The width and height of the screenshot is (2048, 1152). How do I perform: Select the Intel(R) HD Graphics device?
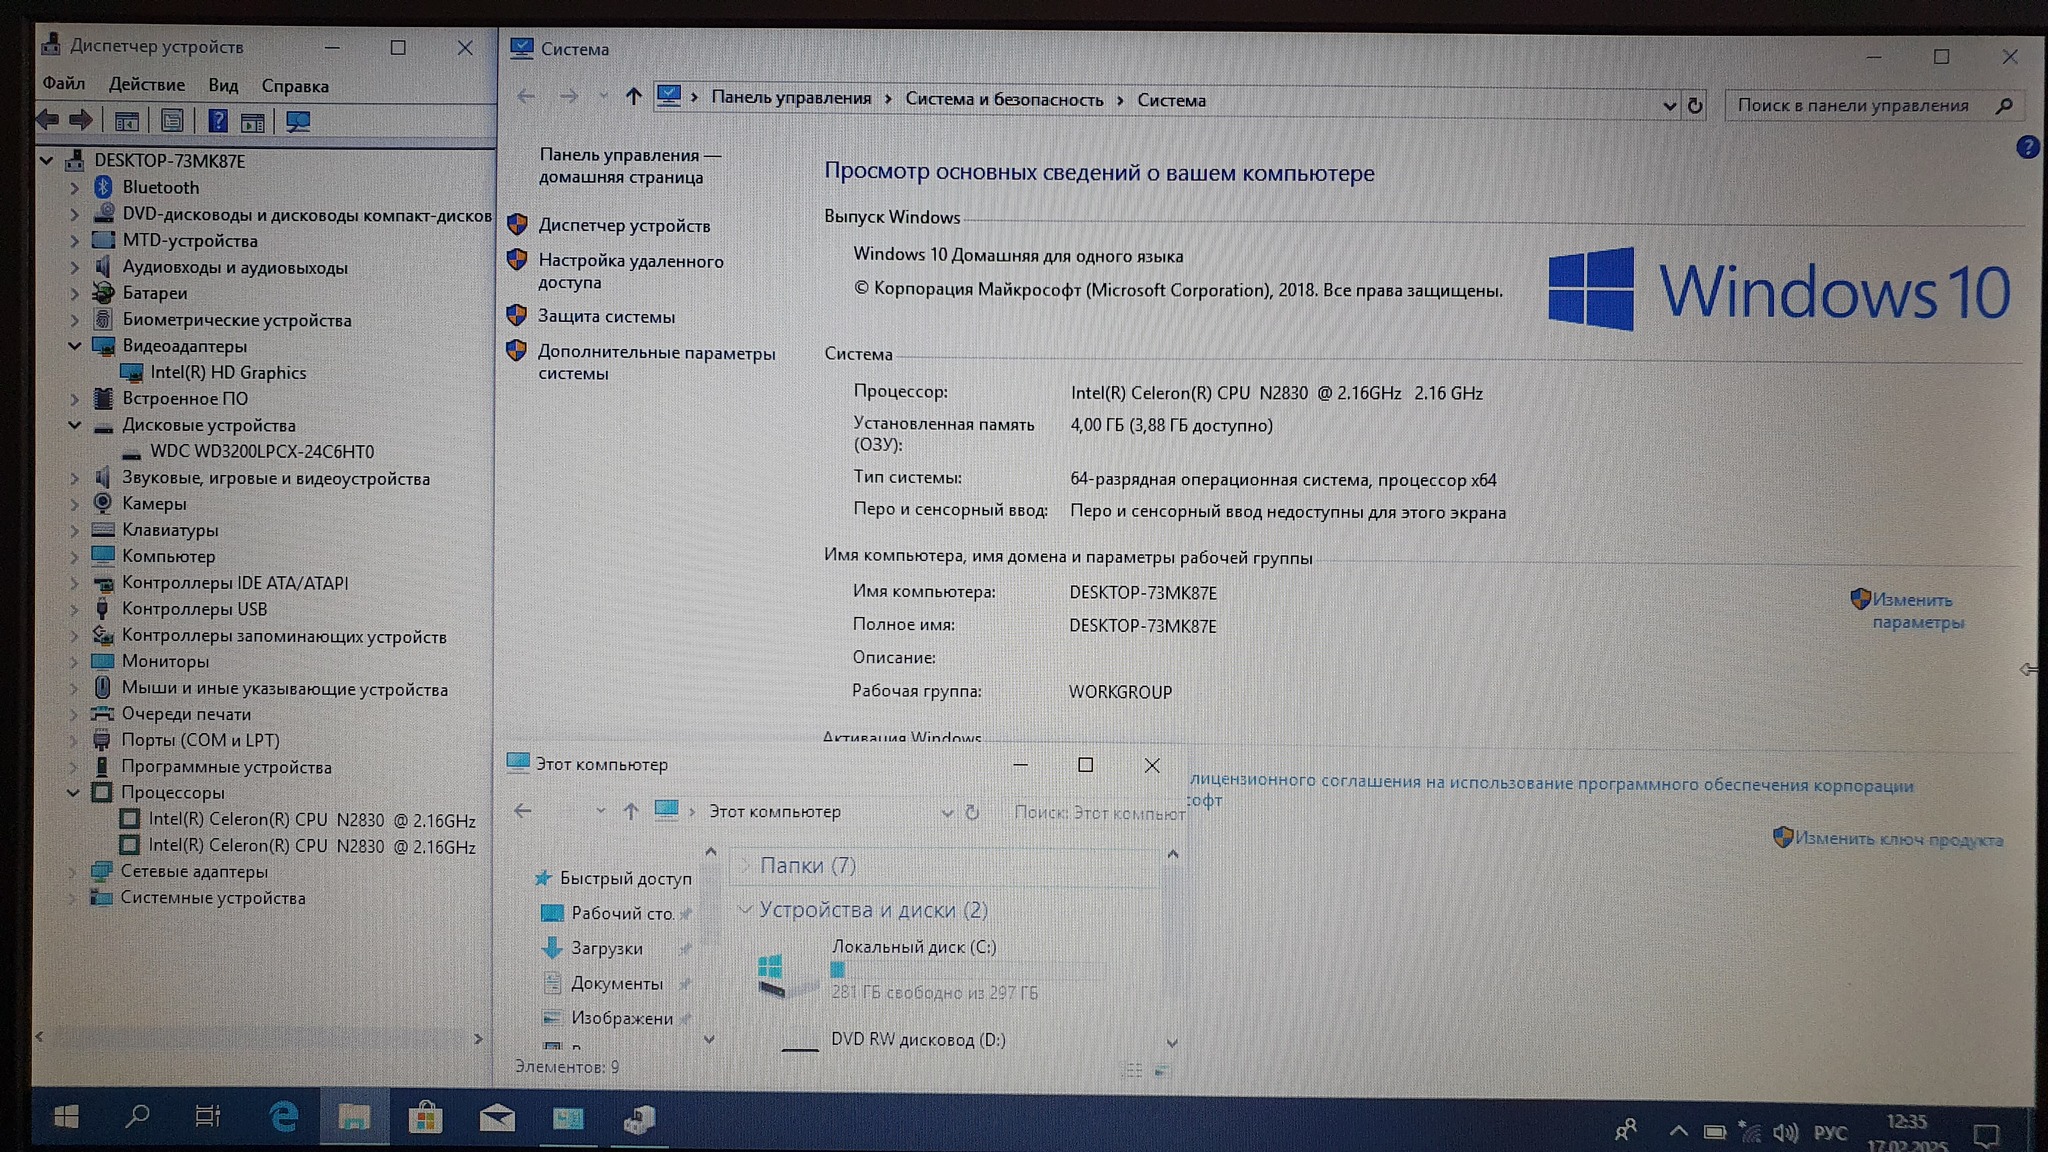[228, 373]
